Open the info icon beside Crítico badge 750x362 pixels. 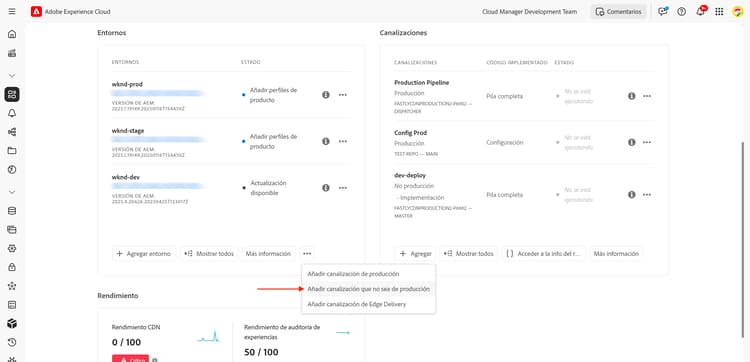click(x=154, y=360)
